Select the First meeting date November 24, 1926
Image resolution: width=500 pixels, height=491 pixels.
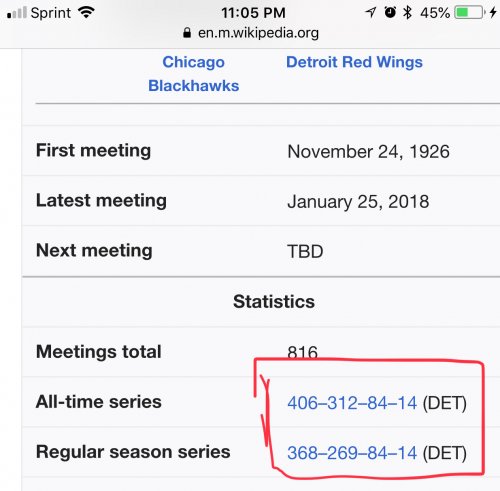pyautogui.click(x=368, y=151)
